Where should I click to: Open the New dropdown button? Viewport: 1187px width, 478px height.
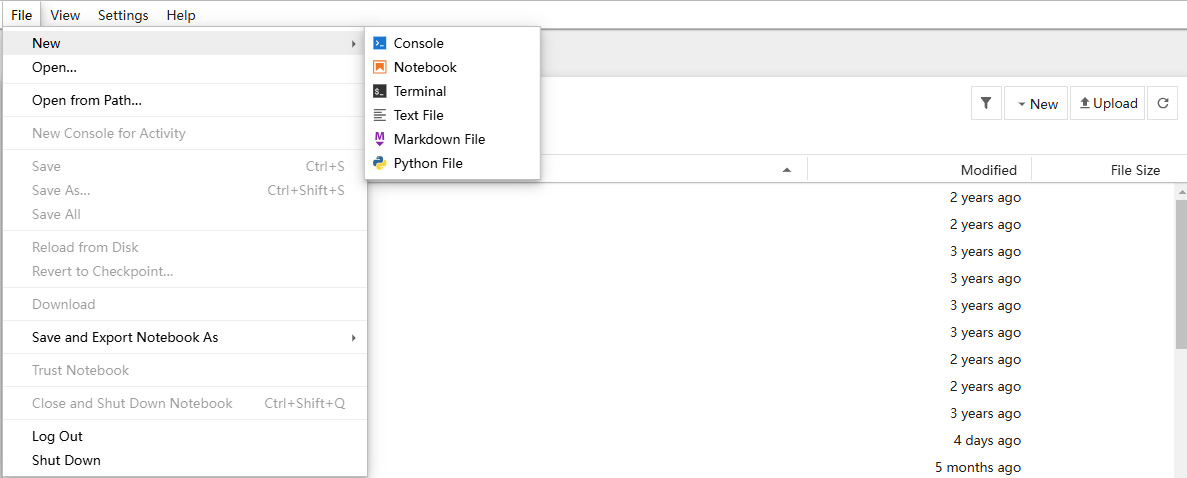1036,103
